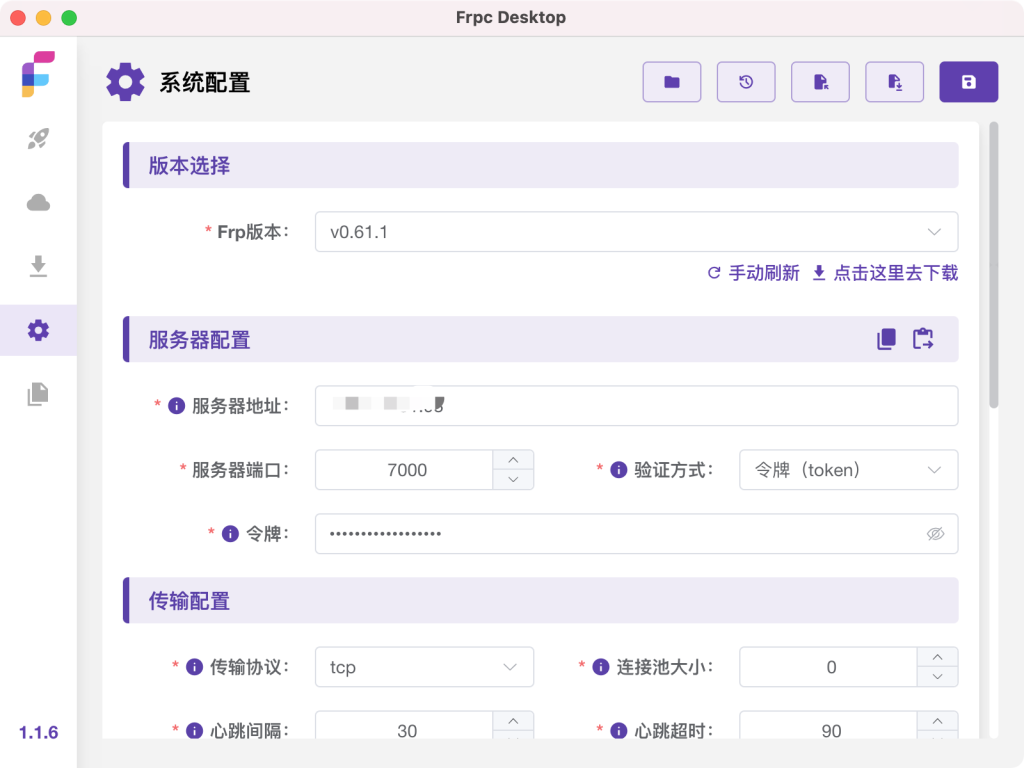Image resolution: width=1024 pixels, height=768 pixels.
Task: Click the 服务器端口 field showing 7000
Action: coord(404,470)
